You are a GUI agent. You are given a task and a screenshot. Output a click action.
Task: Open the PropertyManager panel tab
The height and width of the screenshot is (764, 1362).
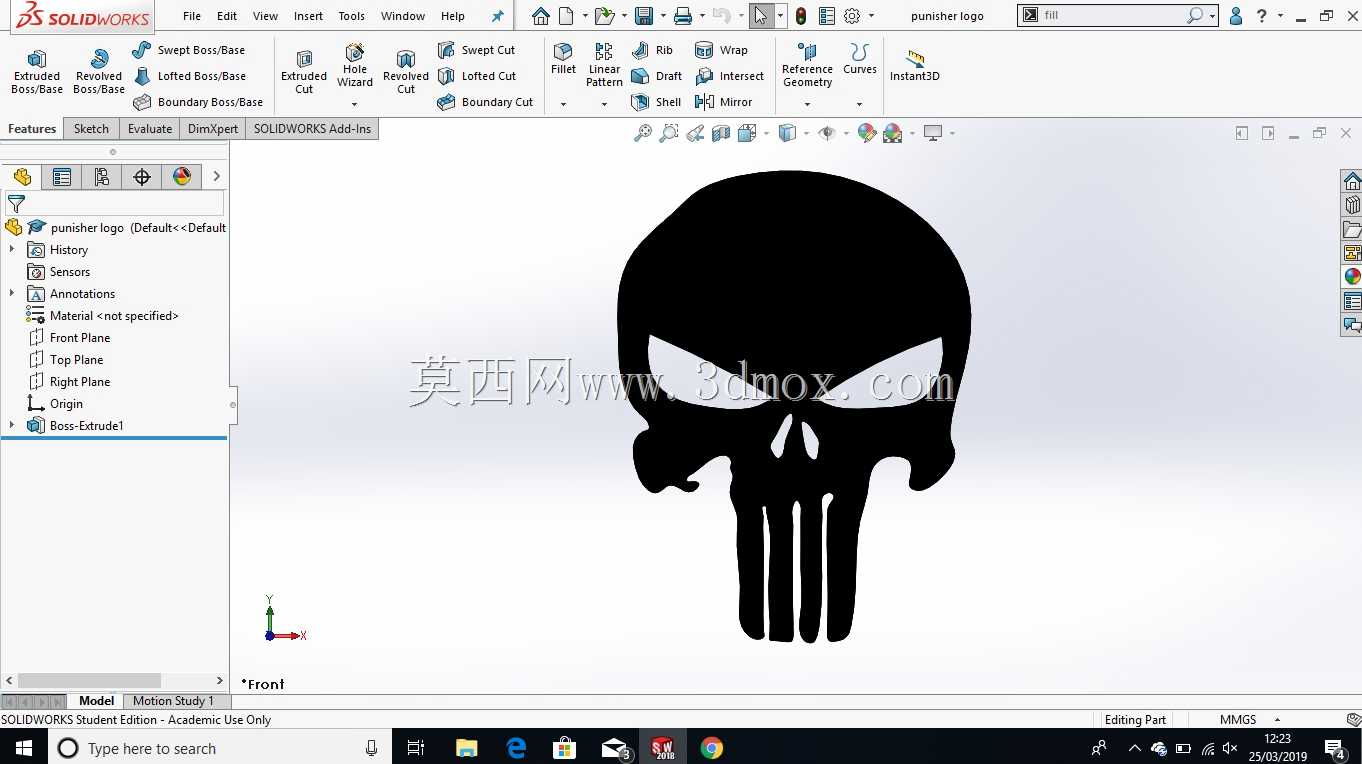pos(62,177)
